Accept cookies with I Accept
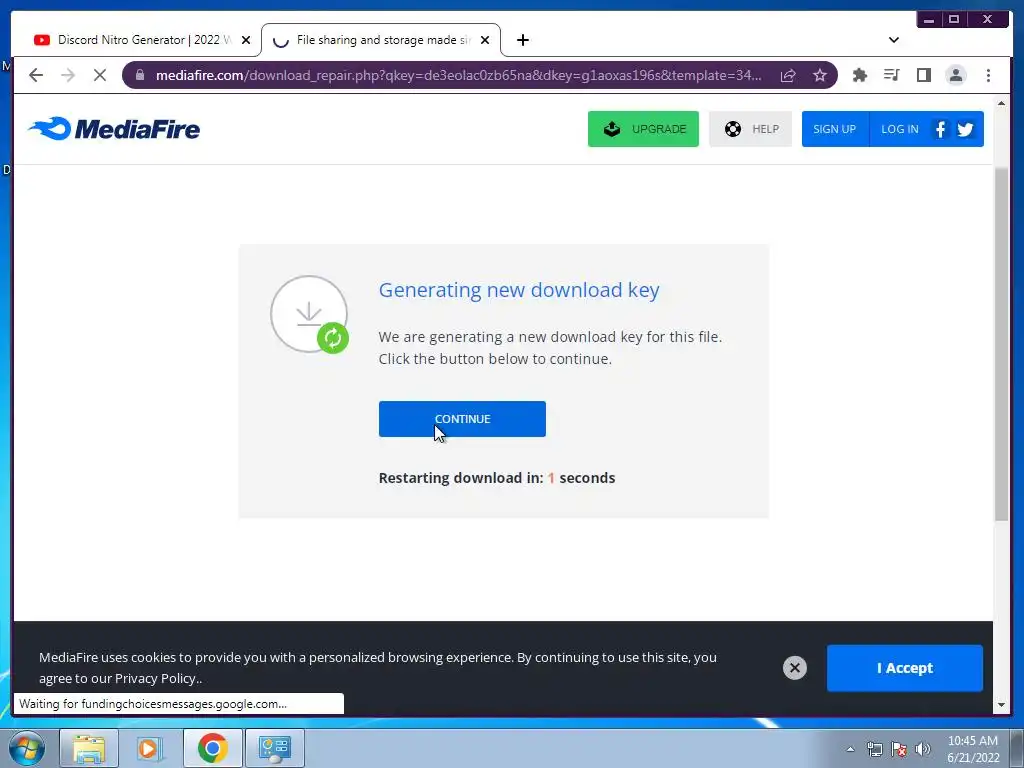1024x768 pixels. [x=904, y=668]
